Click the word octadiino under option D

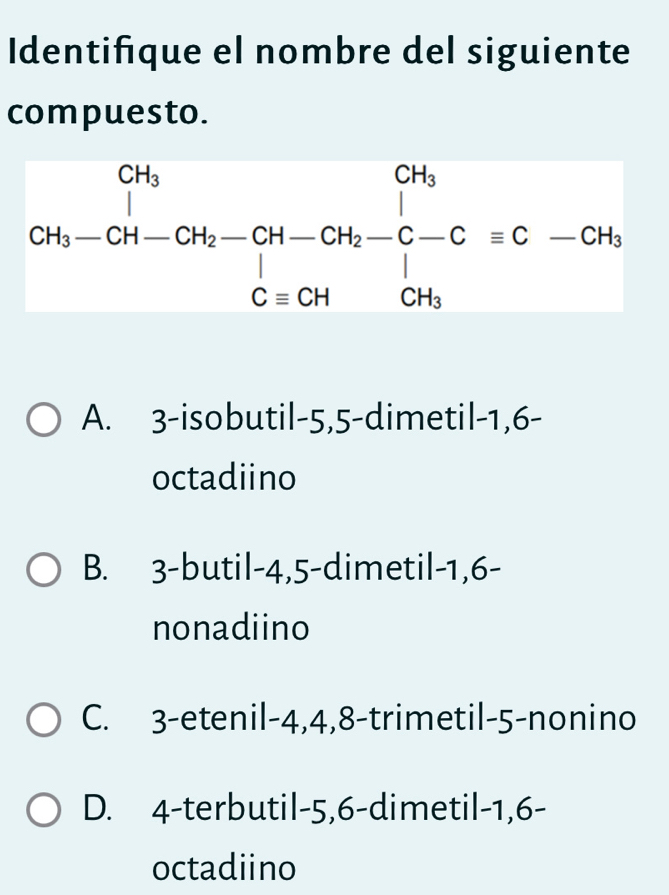click(225, 865)
